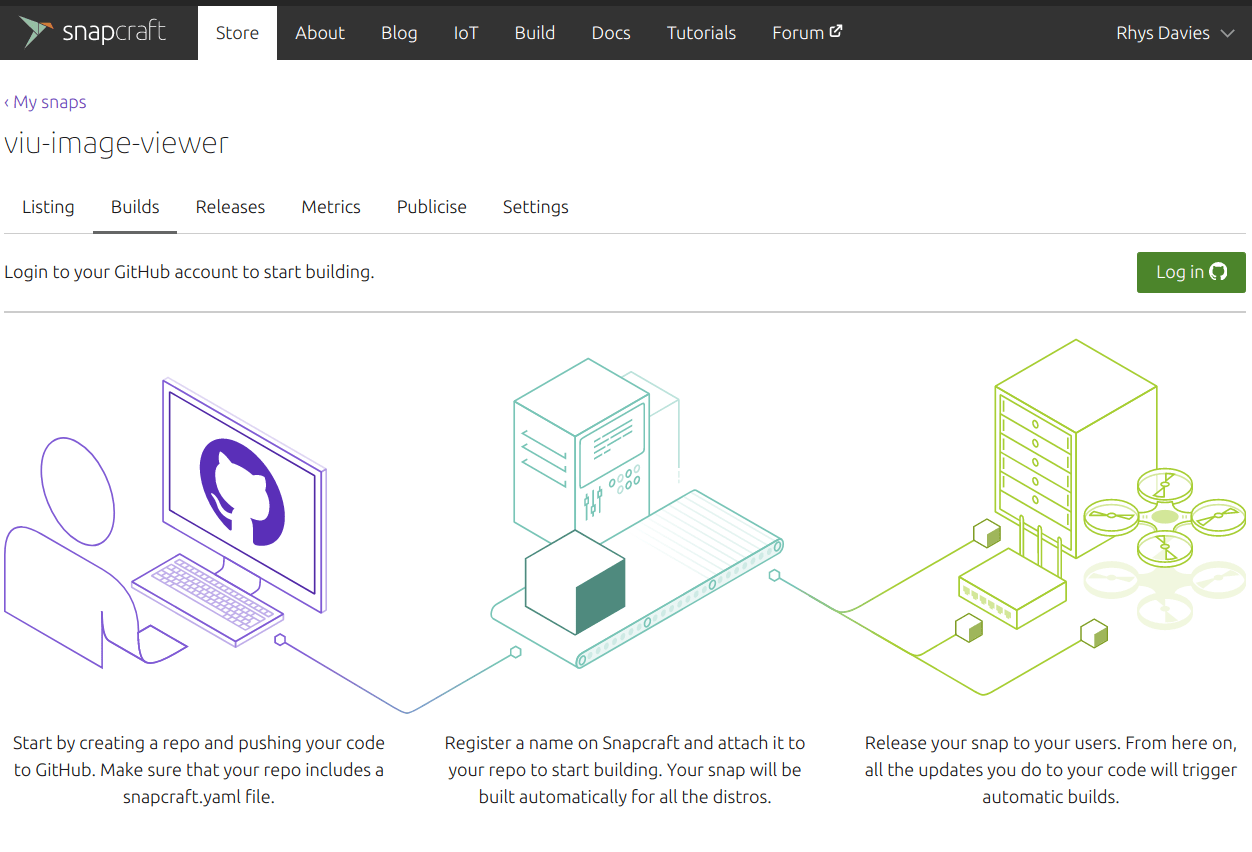Screen dimensions: 1252x852
Task: Go to the About page
Action: 320,33
